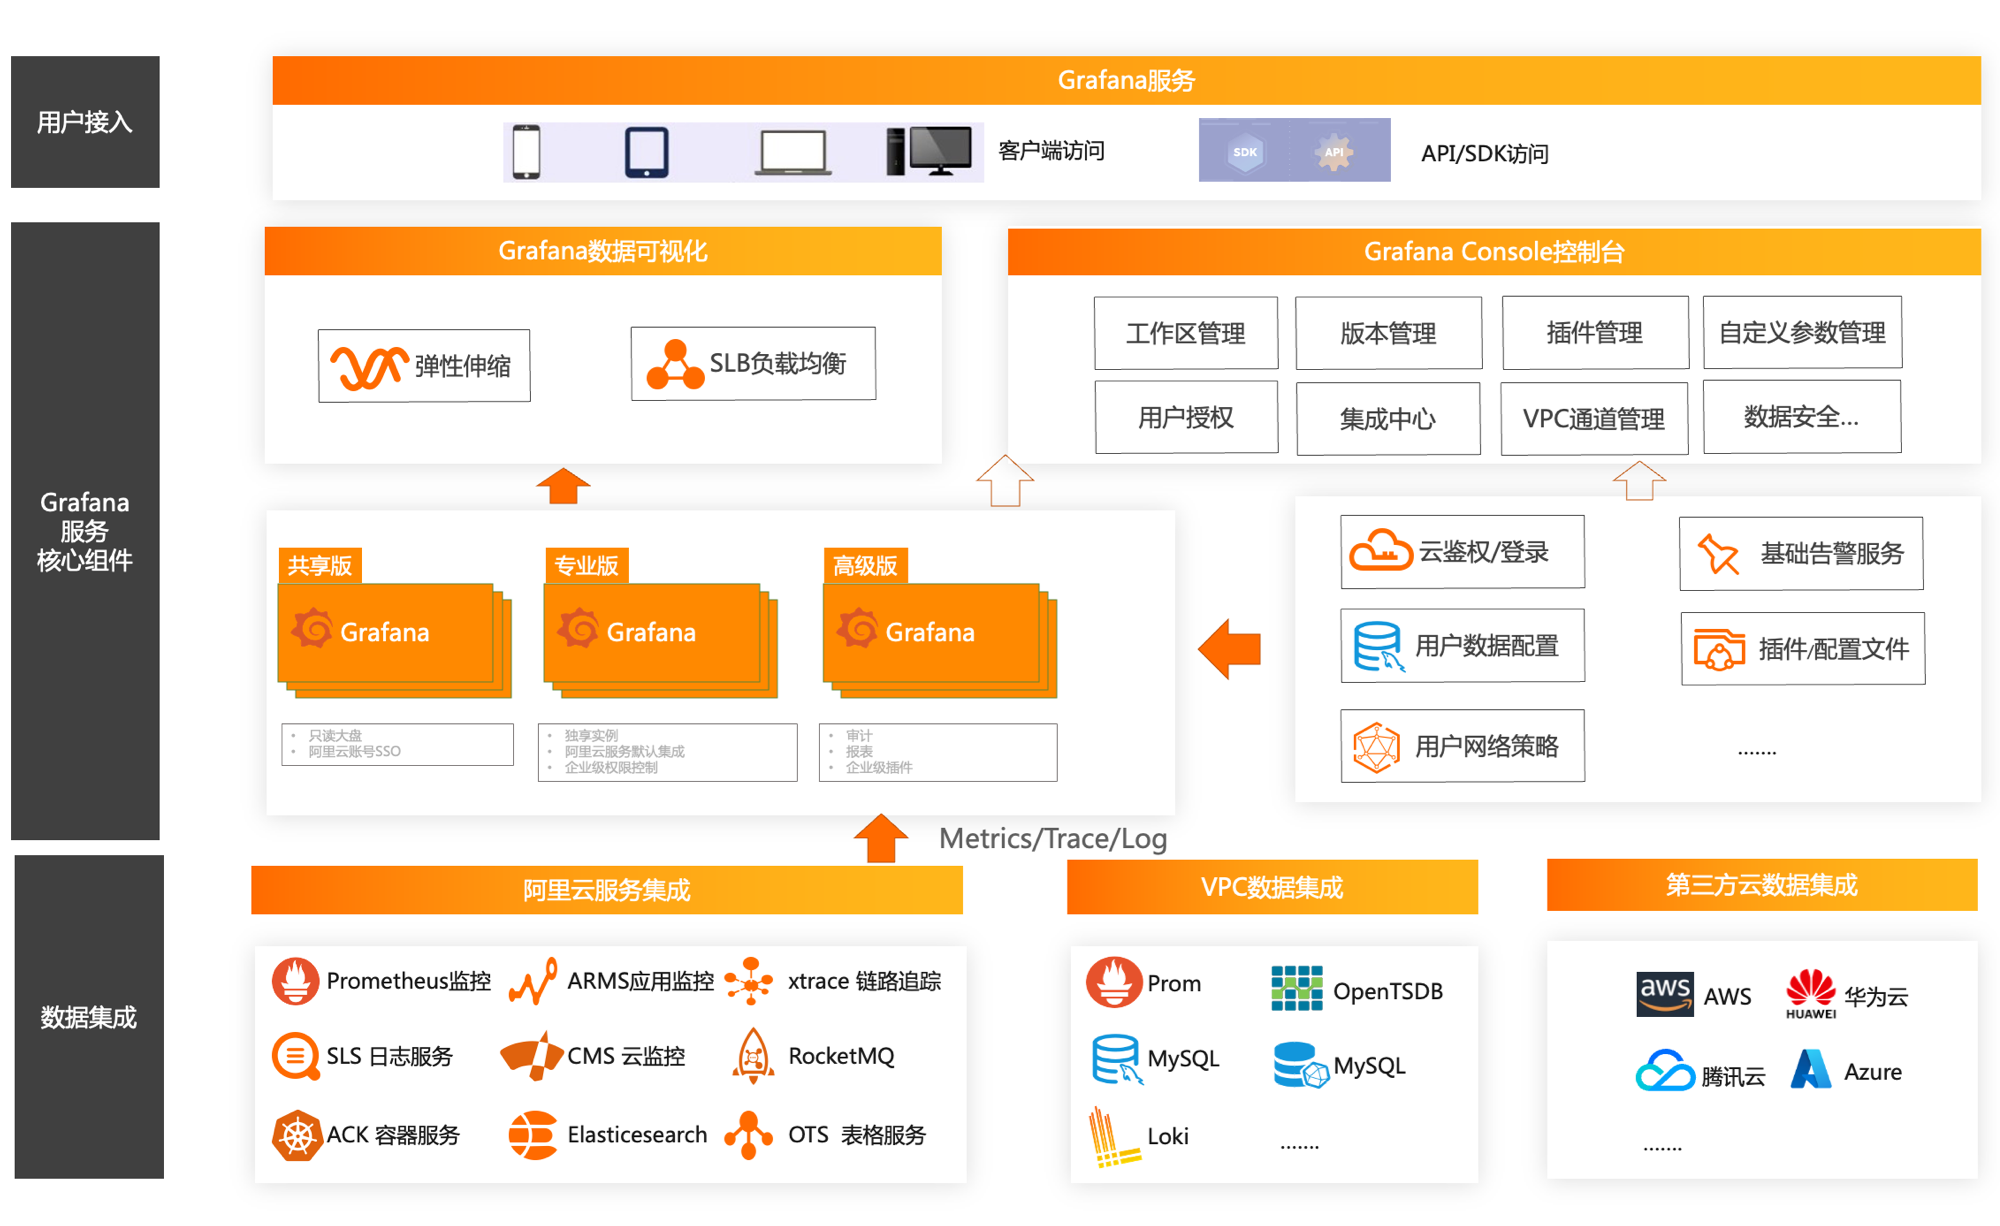
Task: Click the 企业级权限控制 feature text
Action: click(x=611, y=767)
